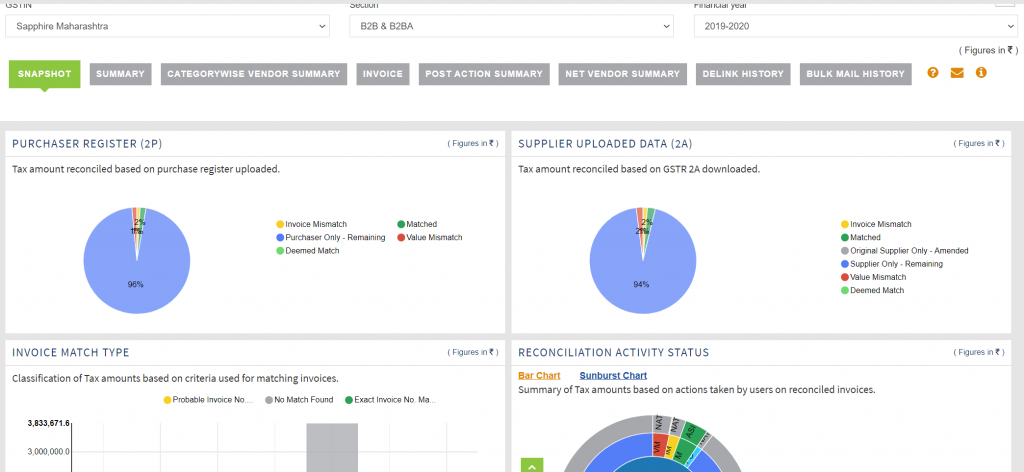Toggle Invoice Mismatch legend in Purchaser Register

tap(312, 224)
